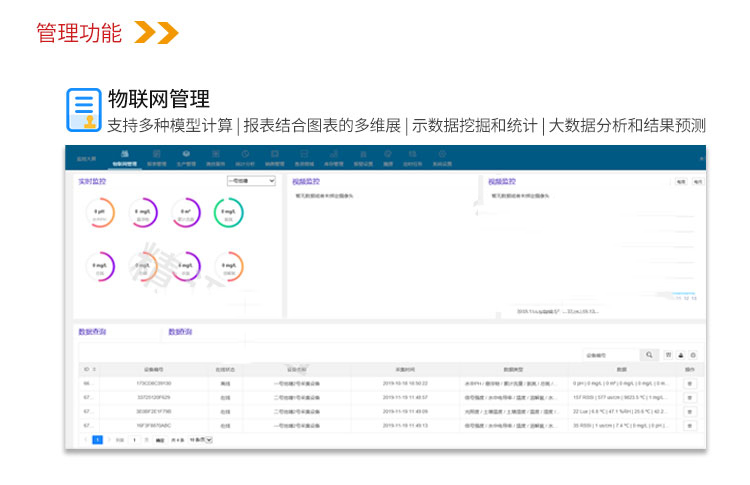This screenshot has width=750, height=485.
Task: Click timestamp 2019-10-18 18:50:22
Action: (405, 384)
